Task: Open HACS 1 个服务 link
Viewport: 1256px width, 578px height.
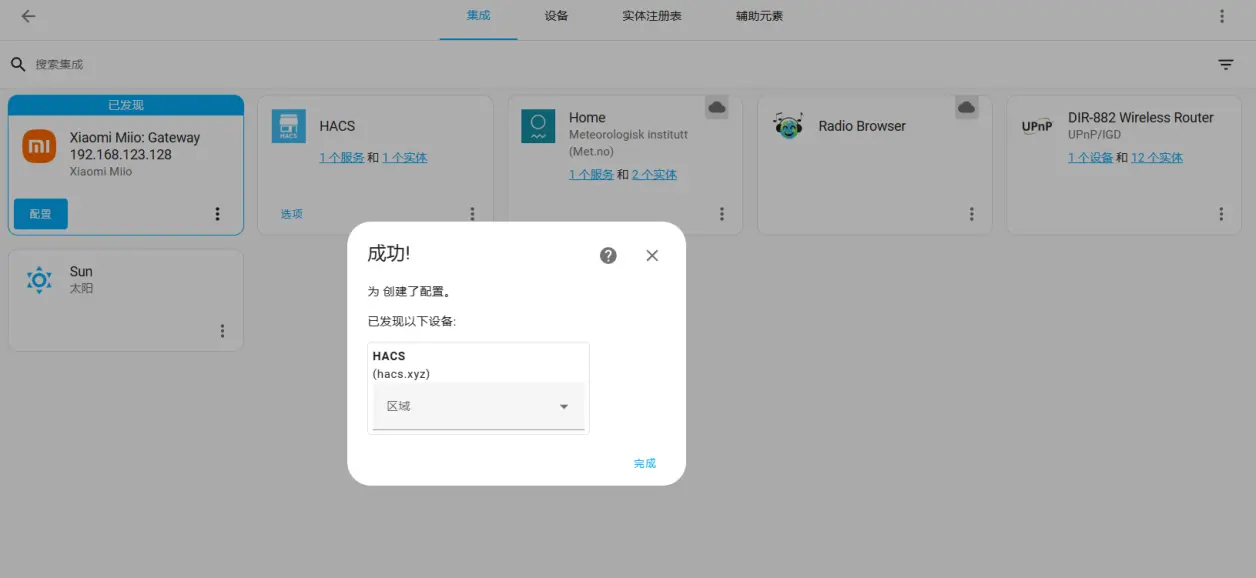Action: pyautogui.click(x=341, y=158)
